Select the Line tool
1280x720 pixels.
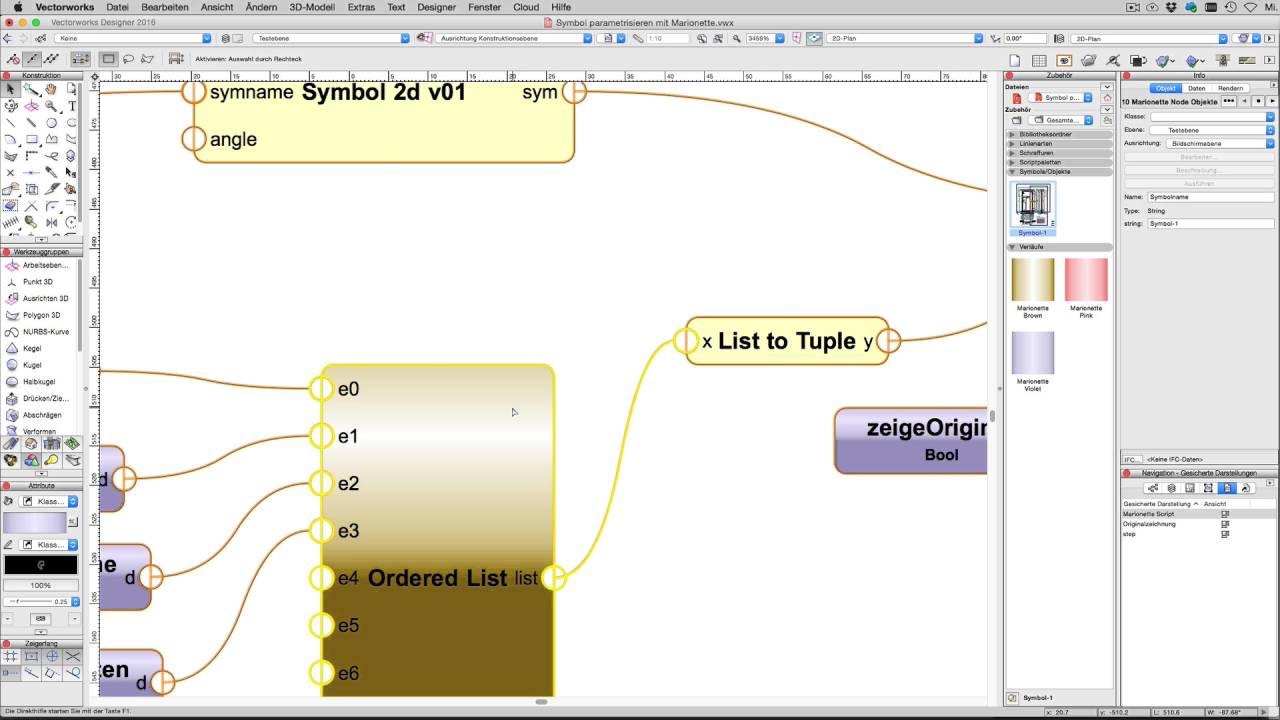point(10,123)
